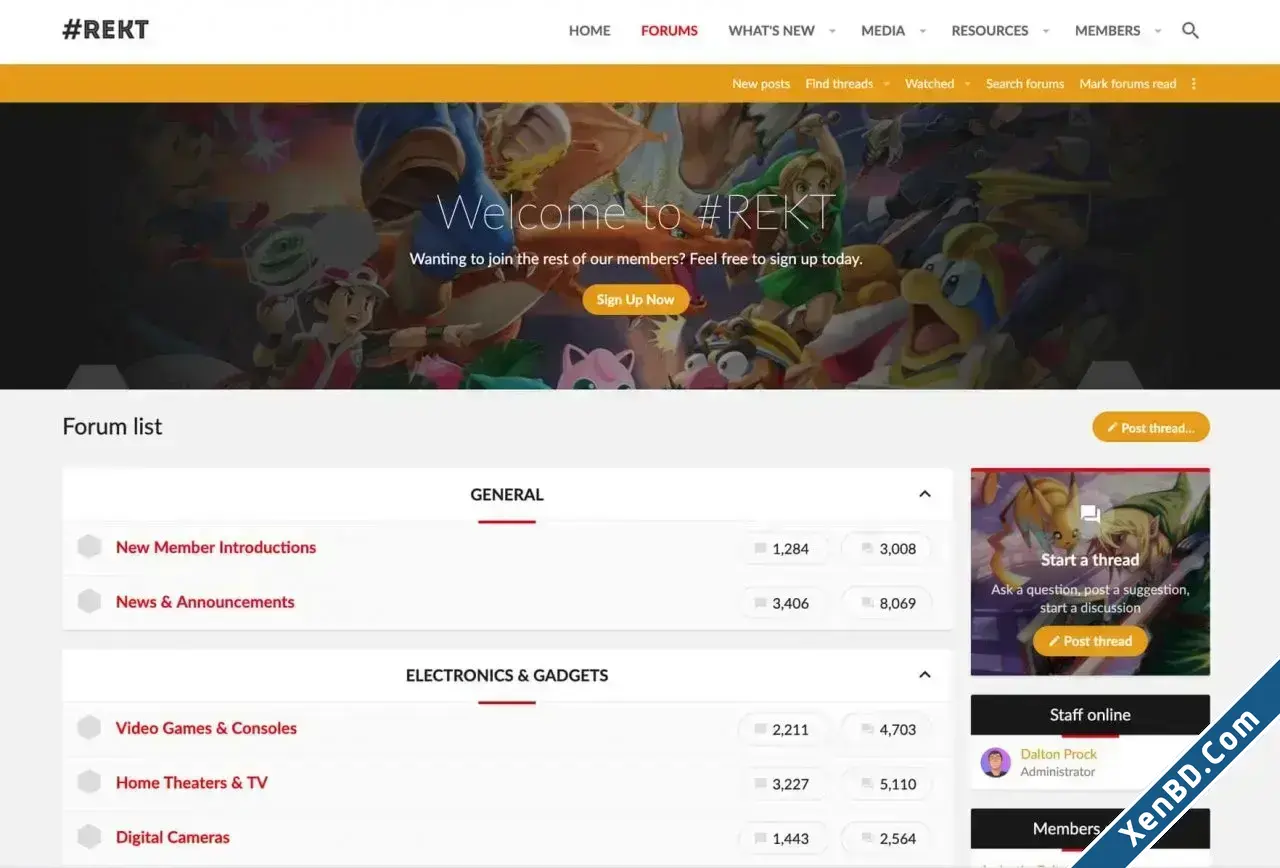The width and height of the screenshot is (1280, 868).
Task: Collapse the ELECTRONICS & GADGETS category
Action: [x=925, y=675]
